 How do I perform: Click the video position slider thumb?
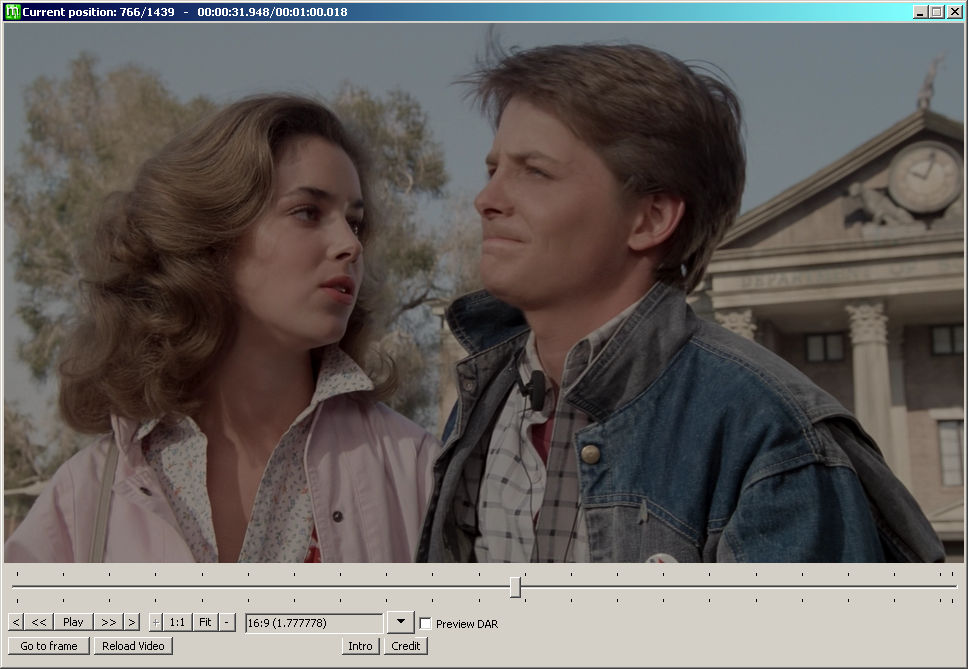[515, 587]
